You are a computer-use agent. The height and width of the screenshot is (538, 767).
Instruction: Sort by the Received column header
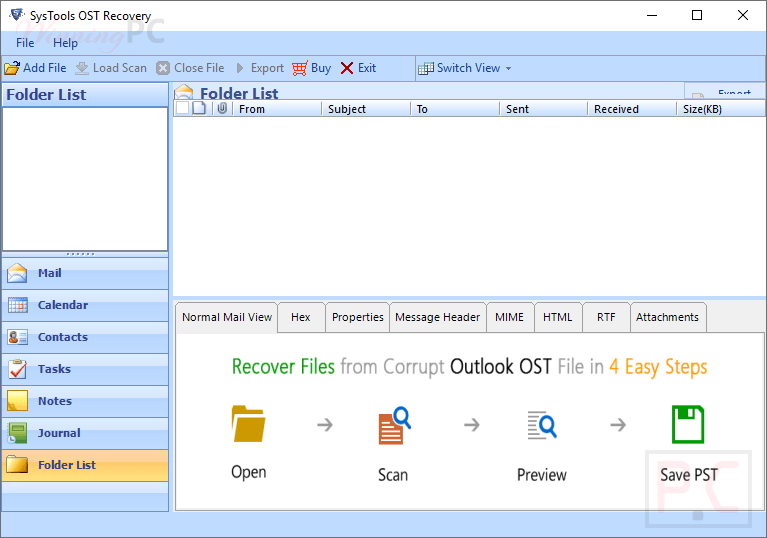[632, 109]
